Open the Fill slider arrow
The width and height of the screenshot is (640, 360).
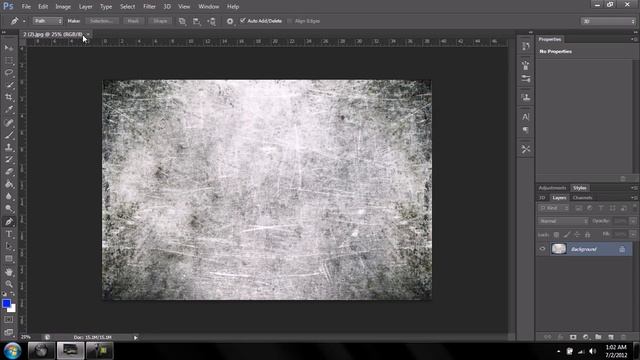coord(633,235)
